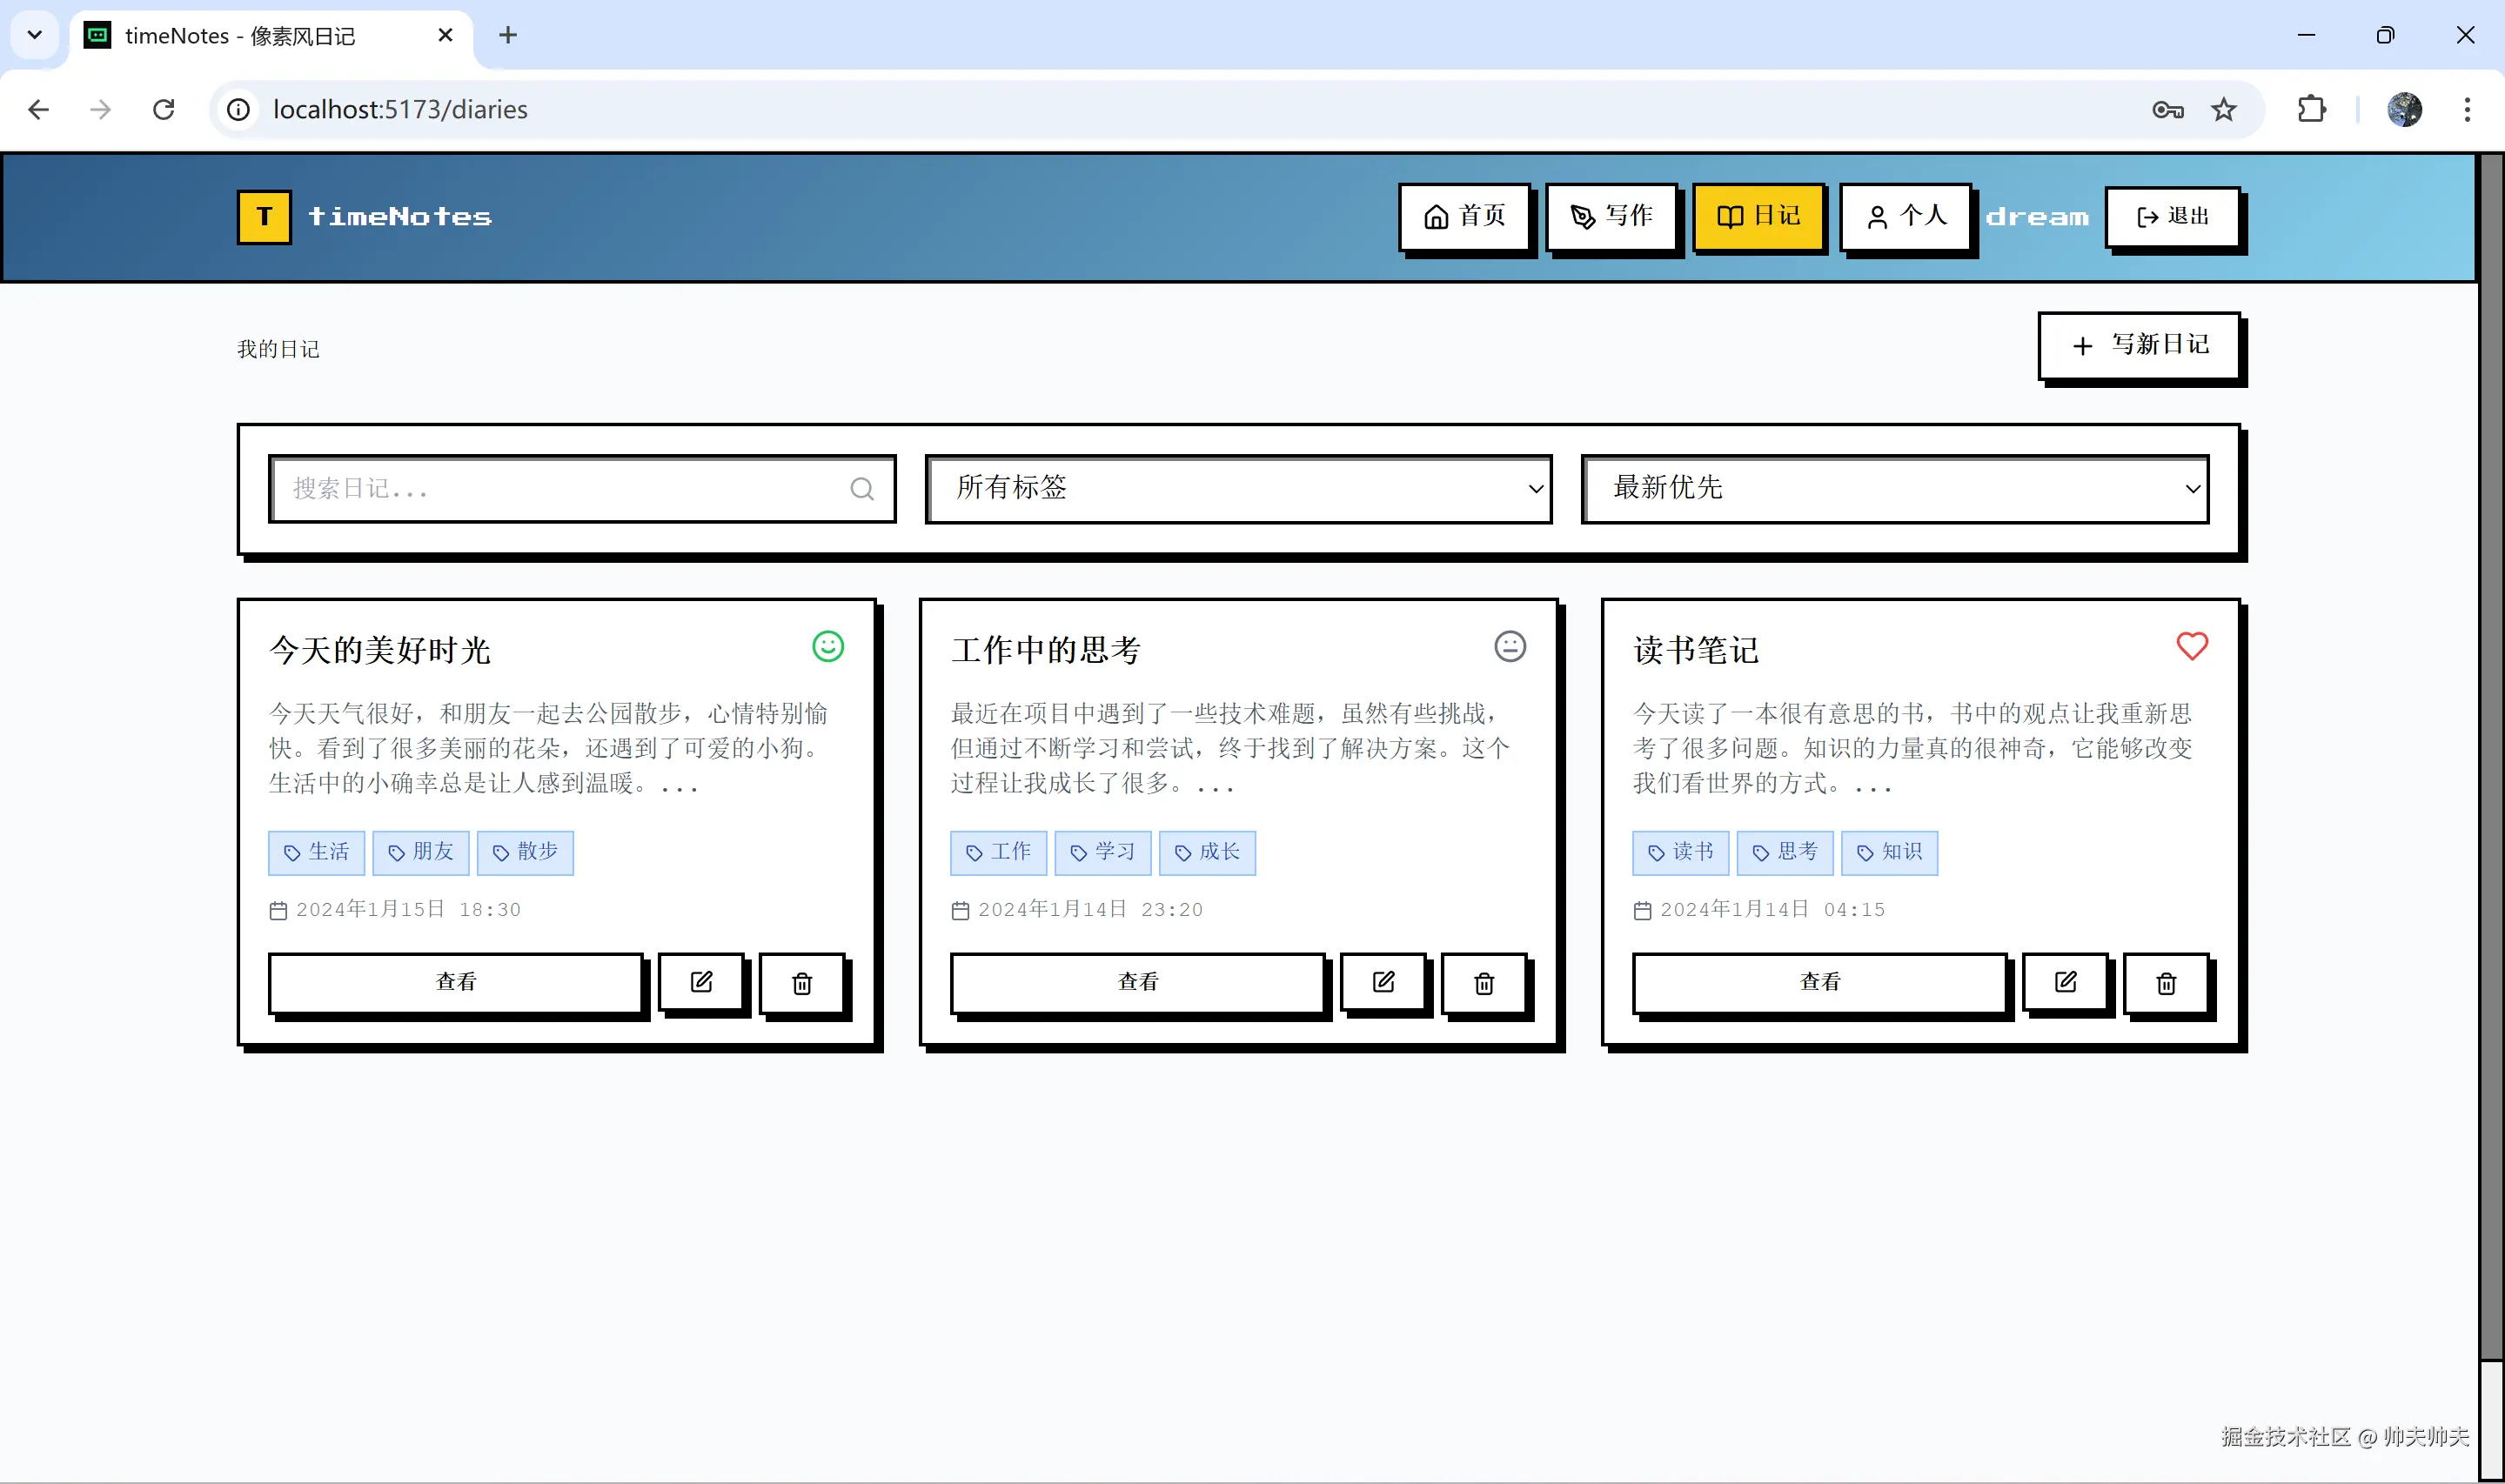Image resolution: width=2505 pixels, height=1484 pixels.
Task: Click the 退出 logout button
Action: (x=2172, y=216)
